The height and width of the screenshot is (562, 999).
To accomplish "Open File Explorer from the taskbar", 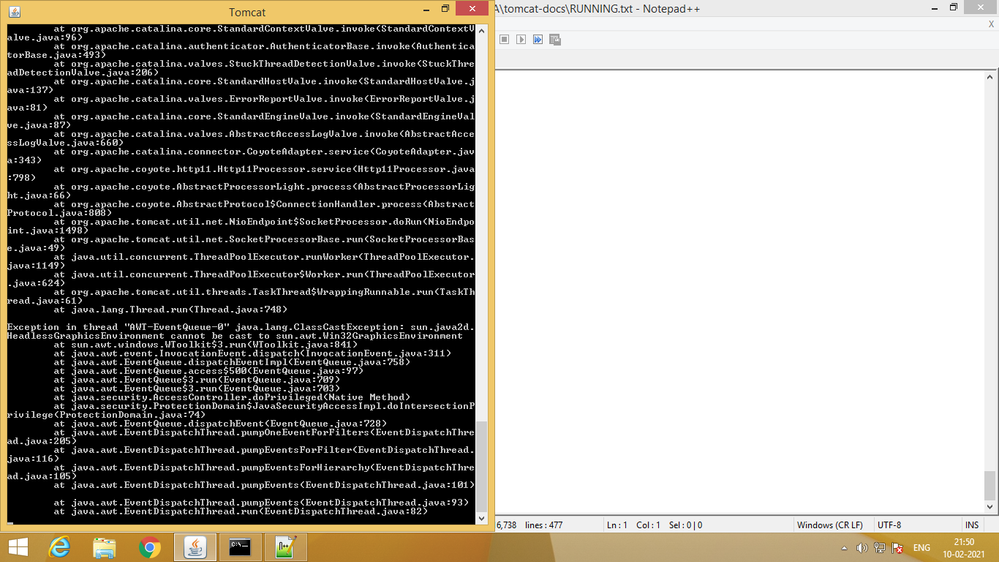I will (104, 547).
